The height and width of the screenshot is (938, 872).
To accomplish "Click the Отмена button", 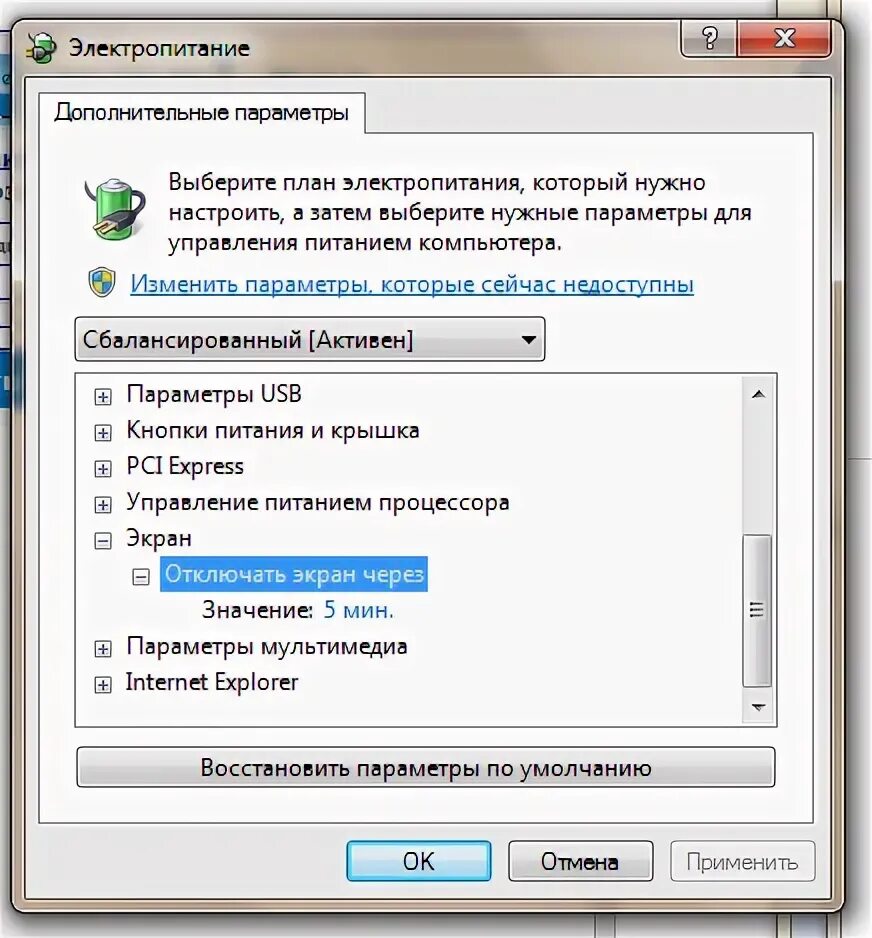I will [580, 861].
